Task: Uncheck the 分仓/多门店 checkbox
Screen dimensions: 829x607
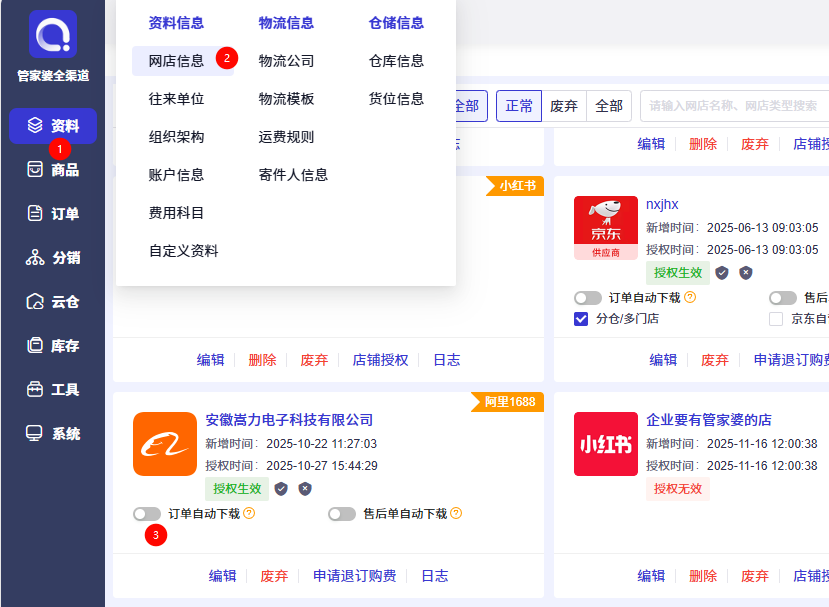Action: click(581, 319)
